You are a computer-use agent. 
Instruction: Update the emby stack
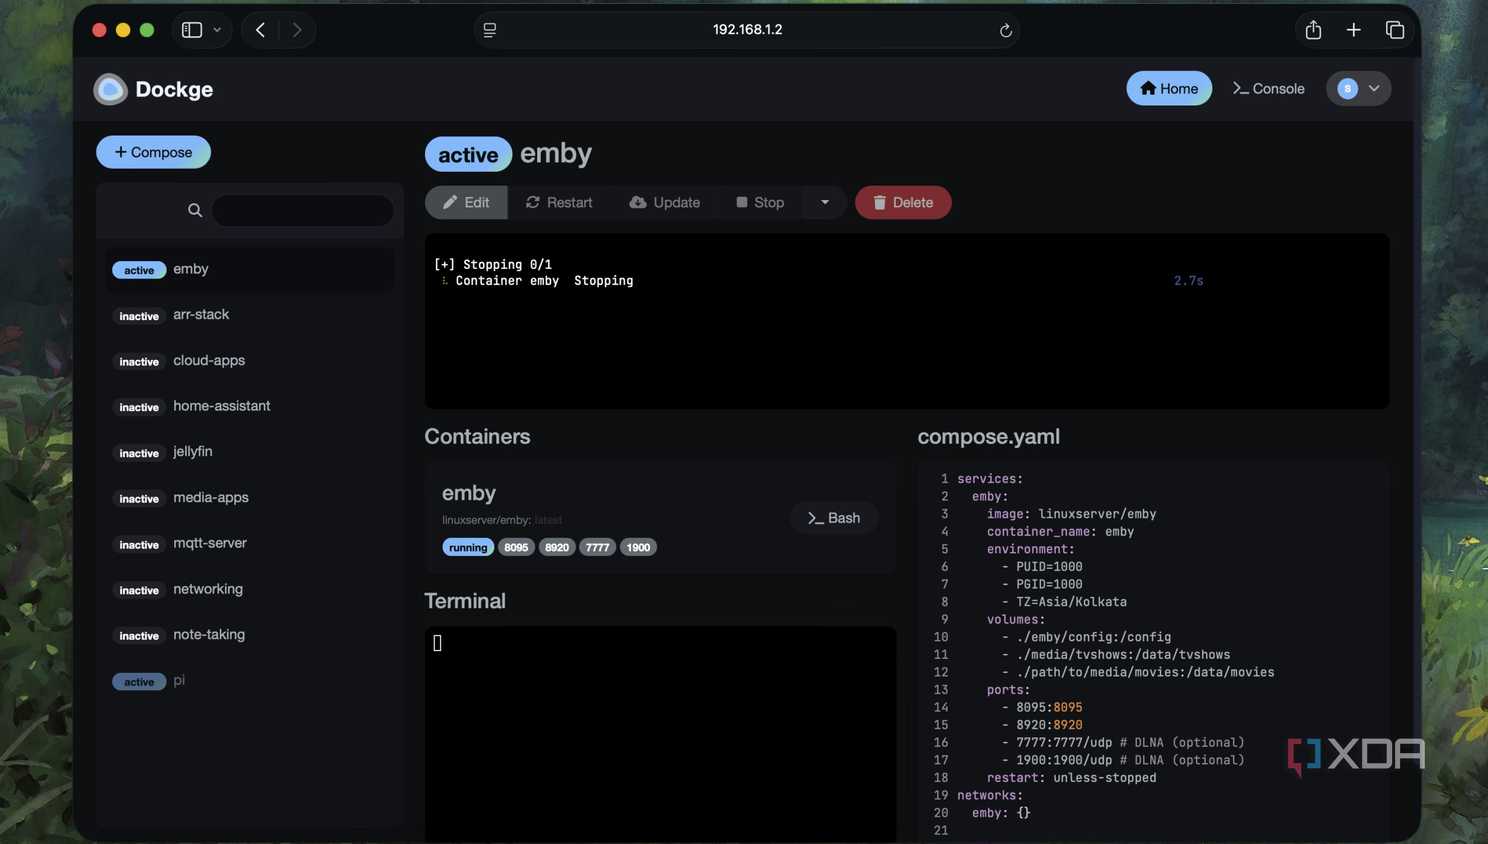coord(665,202)
